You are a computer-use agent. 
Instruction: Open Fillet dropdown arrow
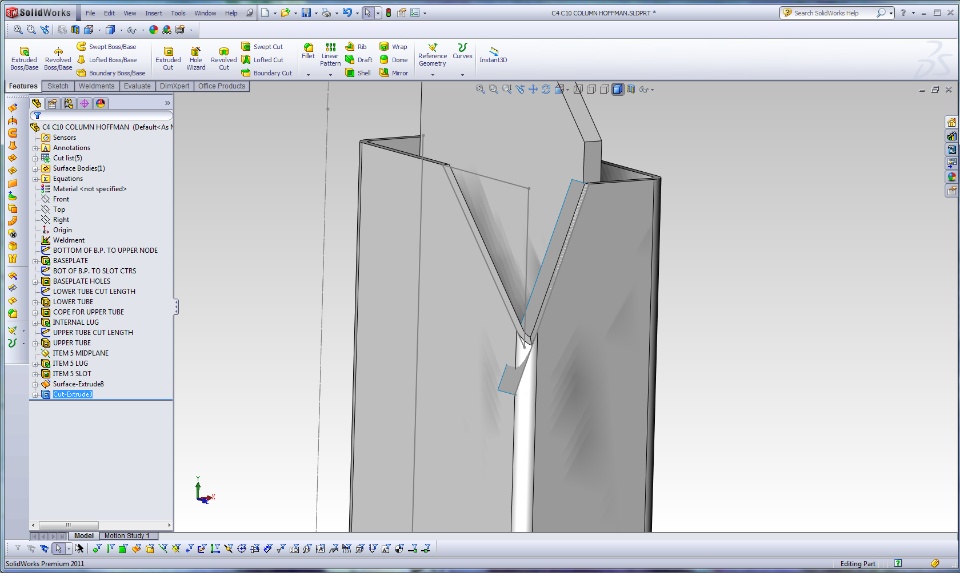point(308,75)
